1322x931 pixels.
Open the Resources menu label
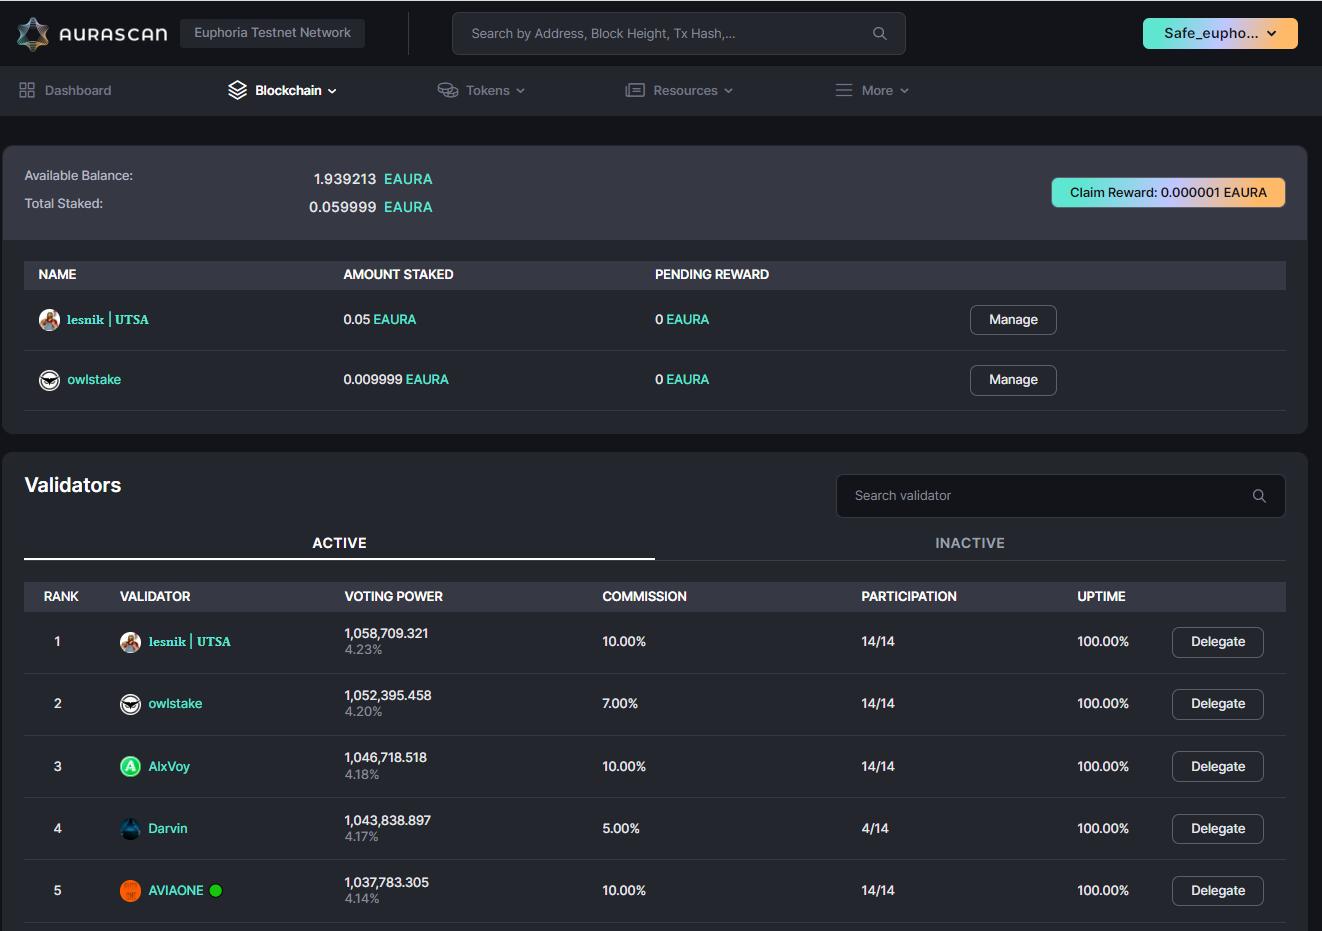(685, 90)
